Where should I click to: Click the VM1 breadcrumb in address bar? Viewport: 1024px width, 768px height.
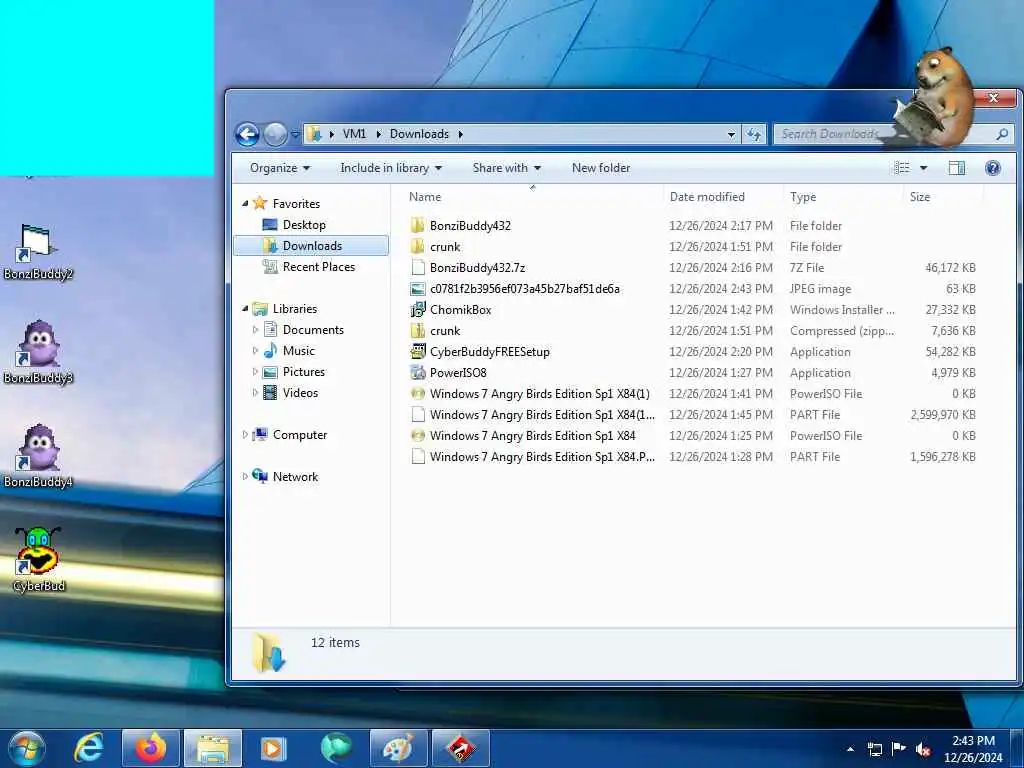pyautogui.click(x=354, y=134)
